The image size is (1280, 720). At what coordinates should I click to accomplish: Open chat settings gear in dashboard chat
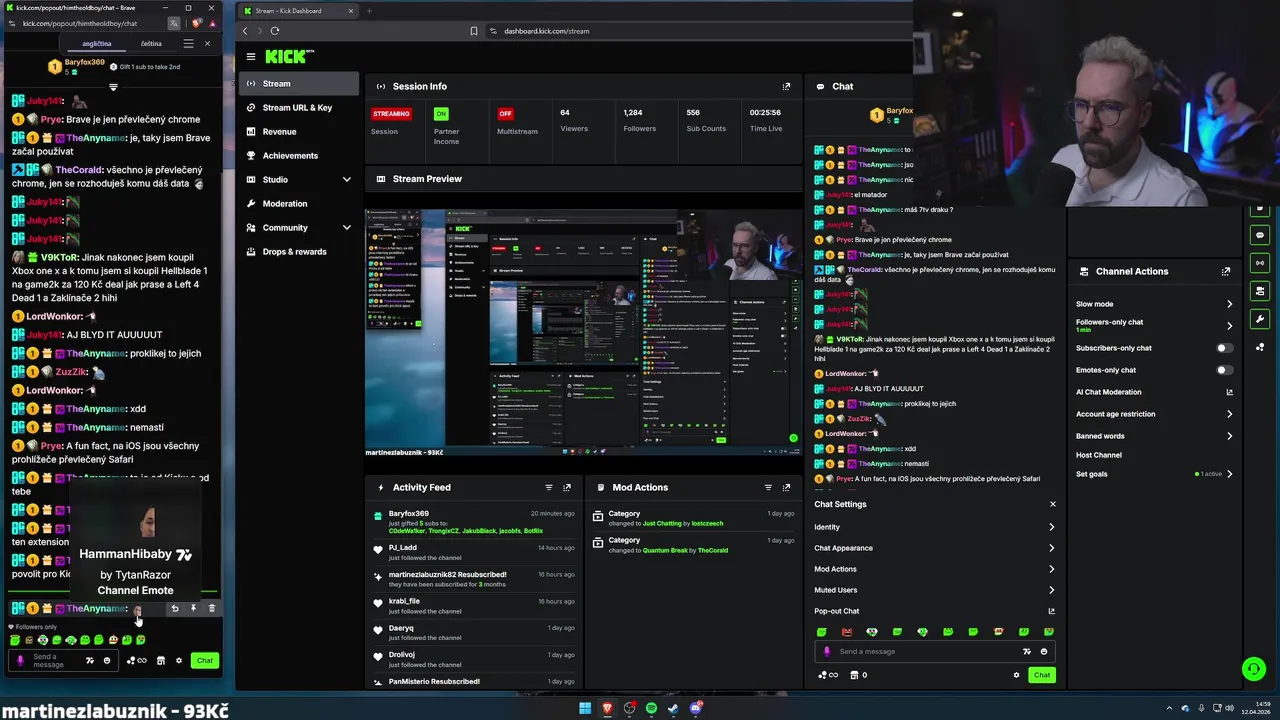(1016, 675)
